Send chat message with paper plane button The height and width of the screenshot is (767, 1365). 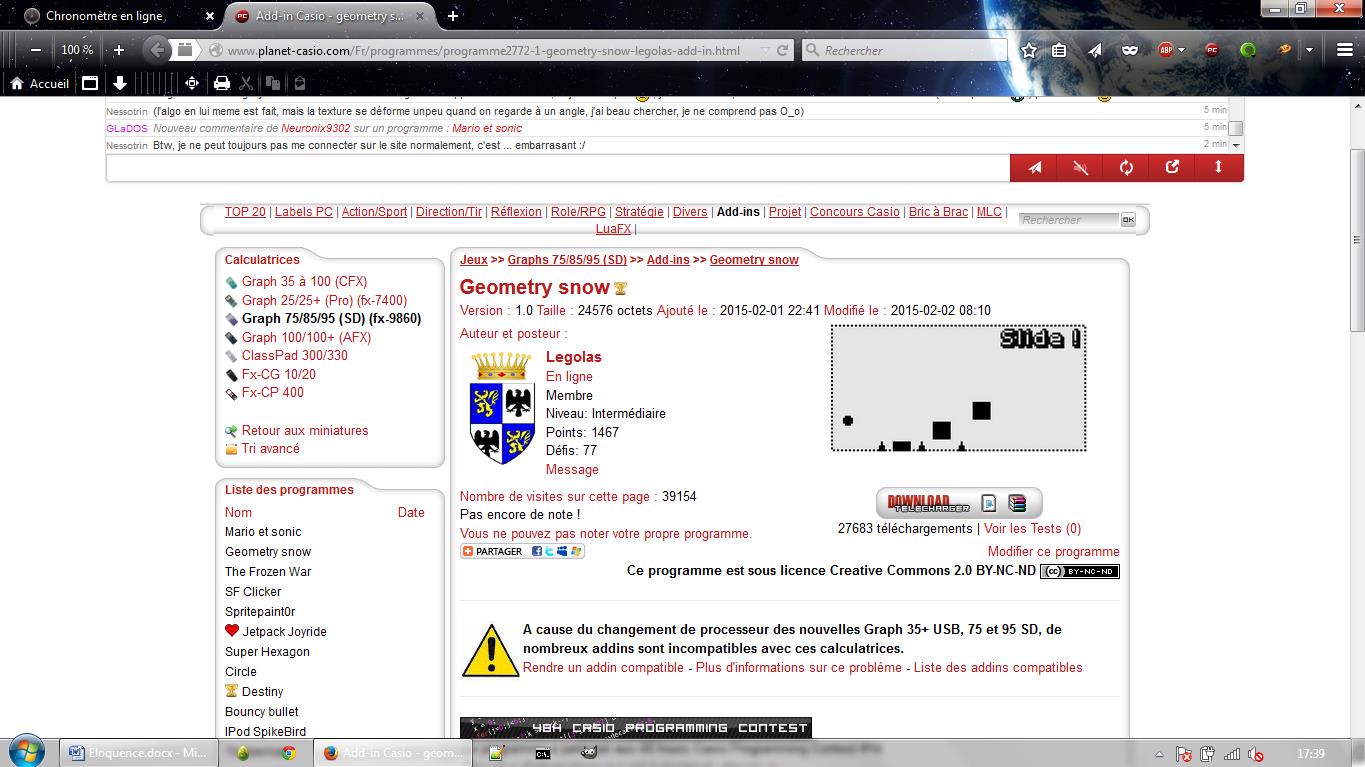1035,168
